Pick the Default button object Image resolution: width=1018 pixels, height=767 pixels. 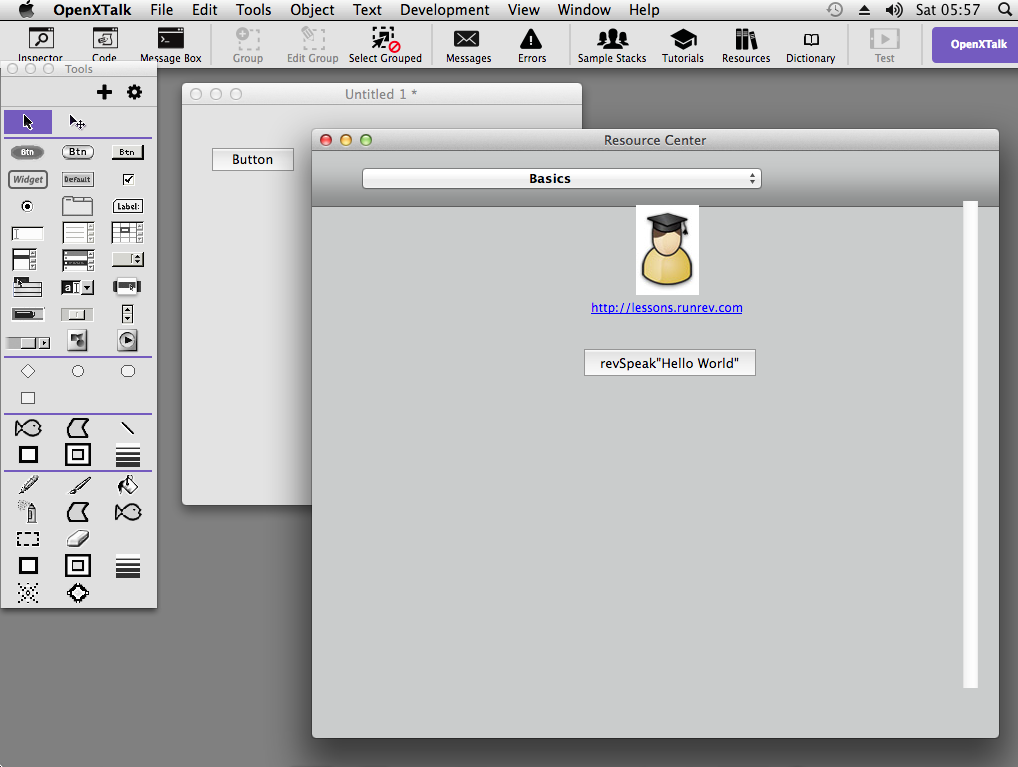click(77, 179)
